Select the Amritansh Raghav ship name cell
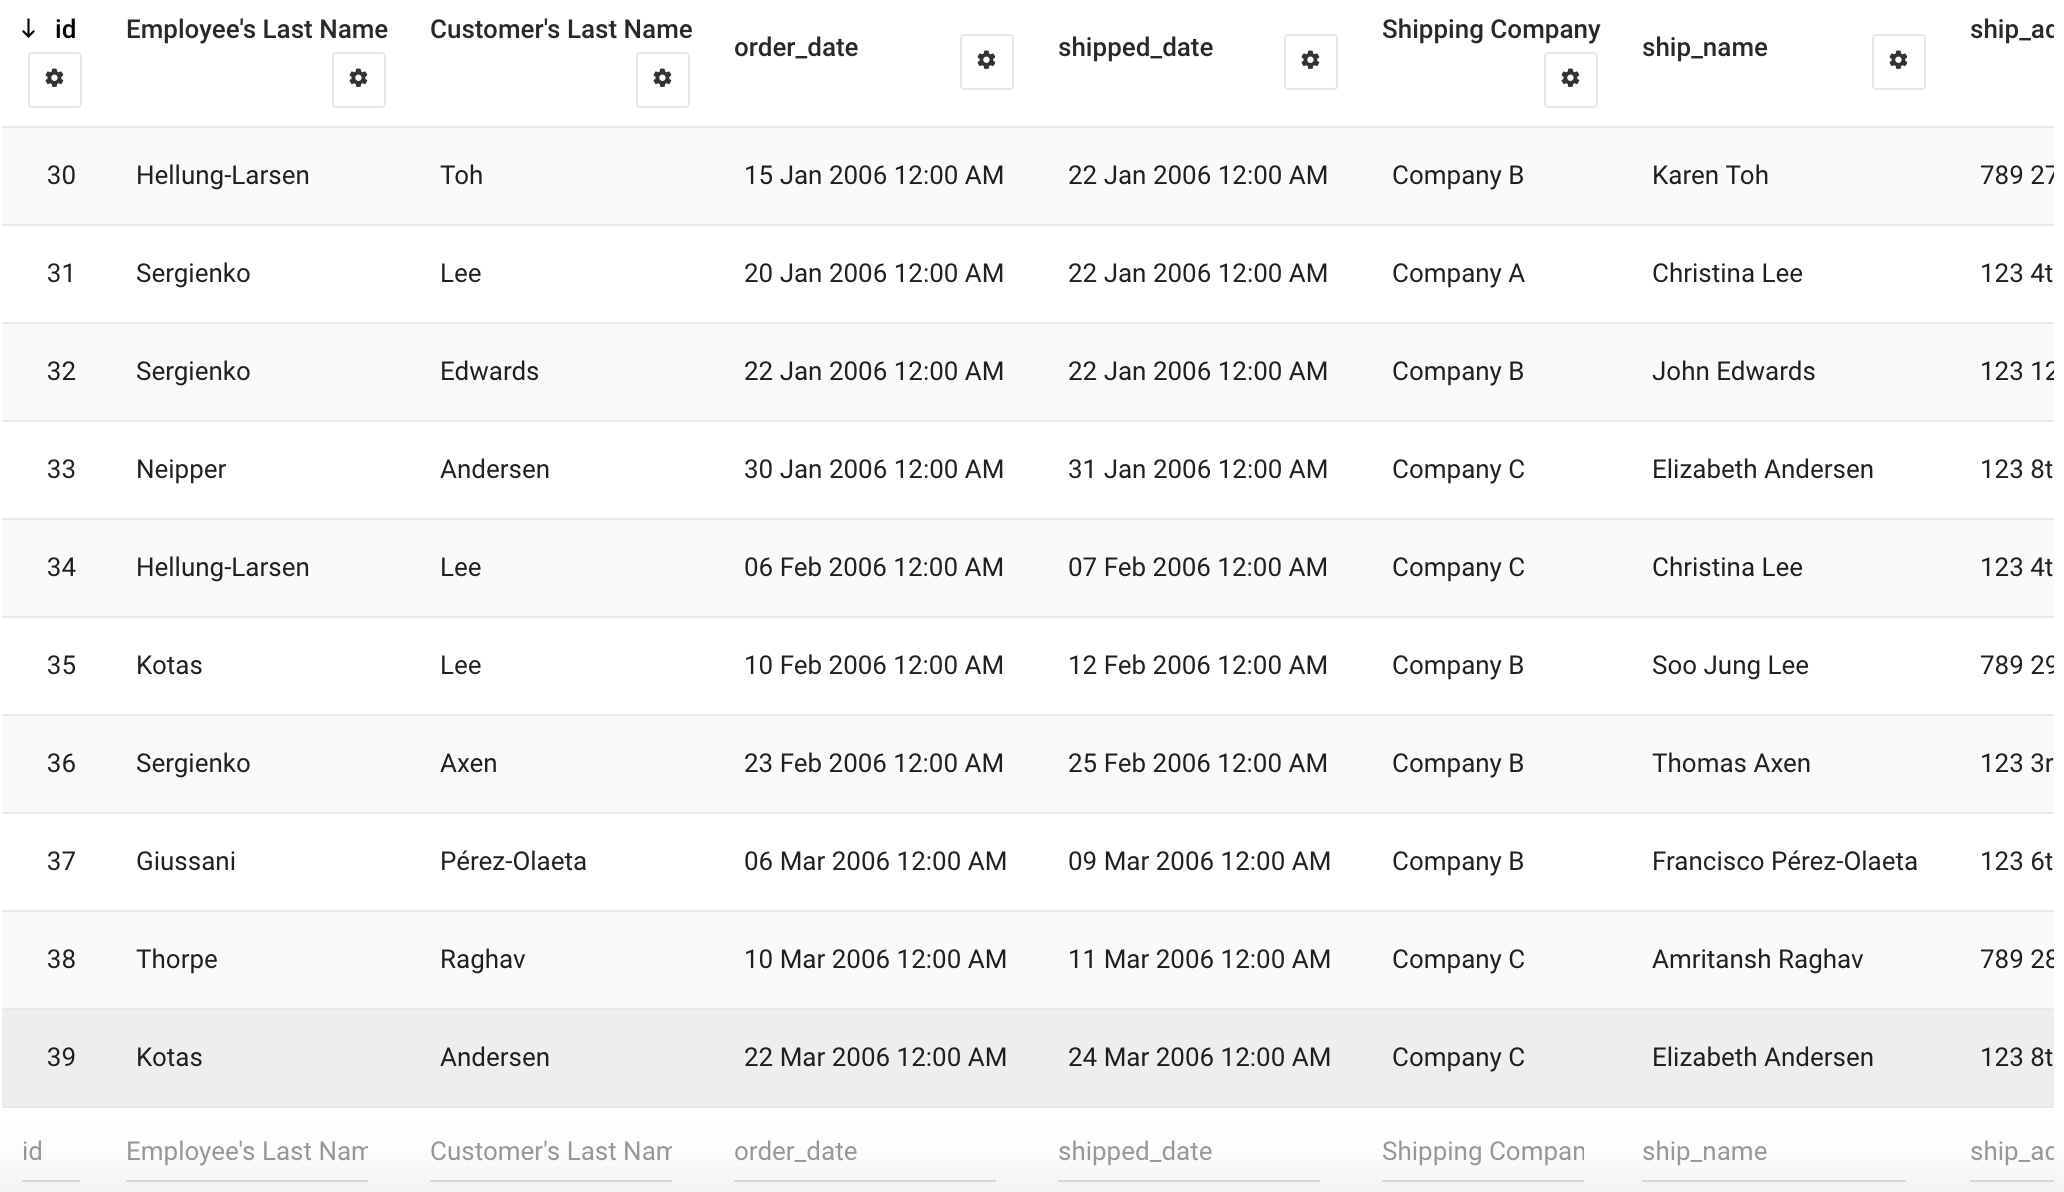 tap(1757, 959)
